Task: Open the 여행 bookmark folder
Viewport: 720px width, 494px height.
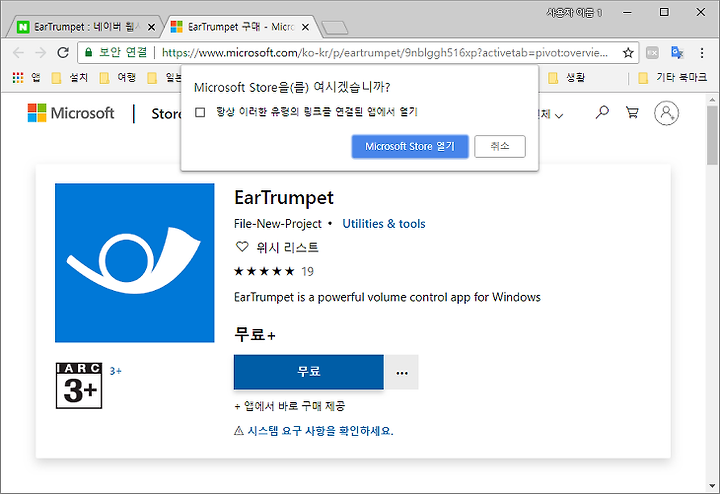Action: (x=118, y=78)
